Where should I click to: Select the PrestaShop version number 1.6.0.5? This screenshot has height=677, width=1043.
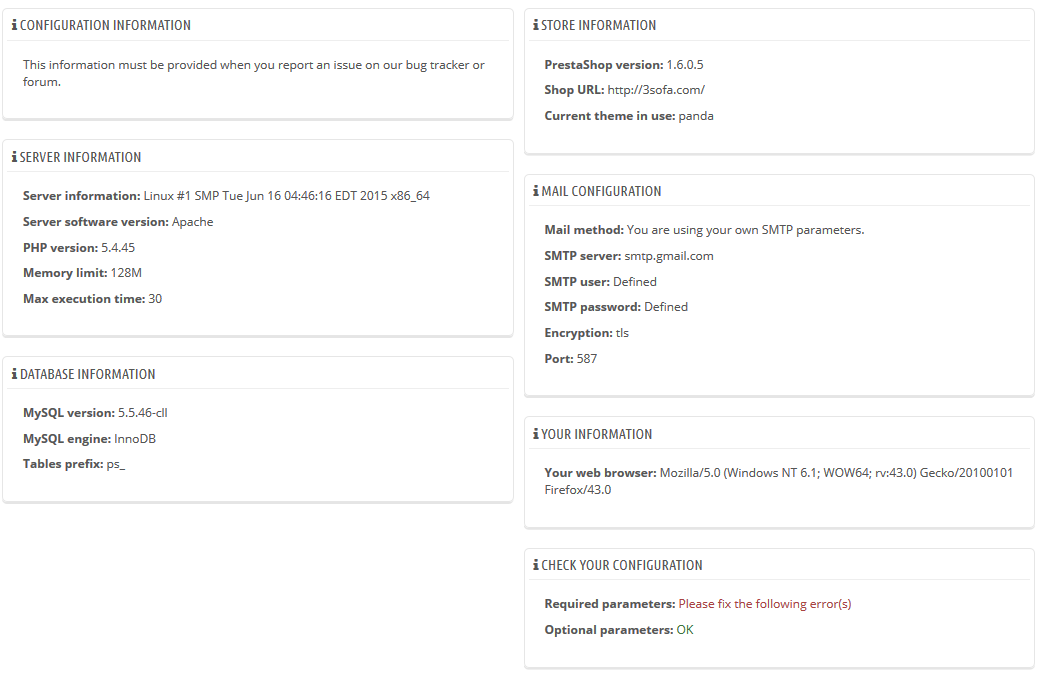pyautogui.click(x=685, y=65)
